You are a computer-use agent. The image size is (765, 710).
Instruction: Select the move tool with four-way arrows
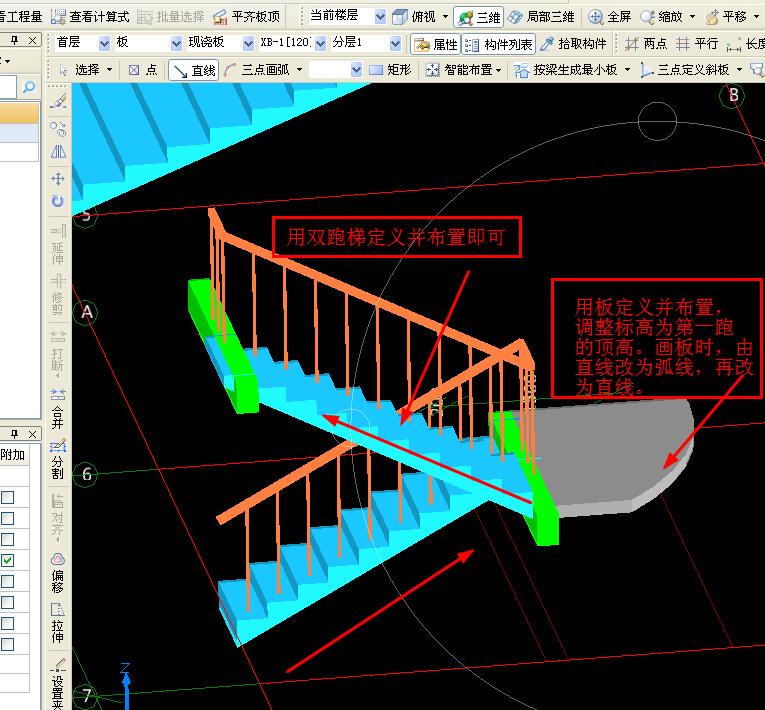(58, 179)
